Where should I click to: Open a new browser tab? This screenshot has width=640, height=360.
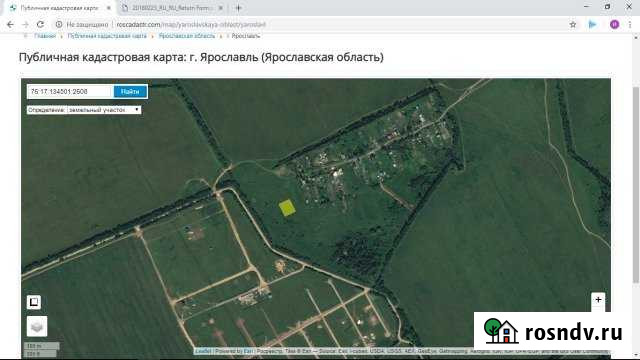239,8
